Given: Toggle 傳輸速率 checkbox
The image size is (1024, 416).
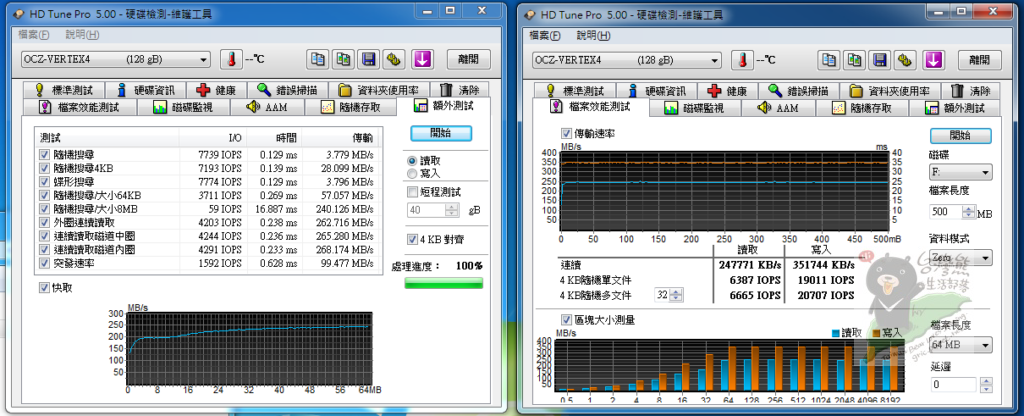Looking at the screenshot, I should tap(566, 134).
